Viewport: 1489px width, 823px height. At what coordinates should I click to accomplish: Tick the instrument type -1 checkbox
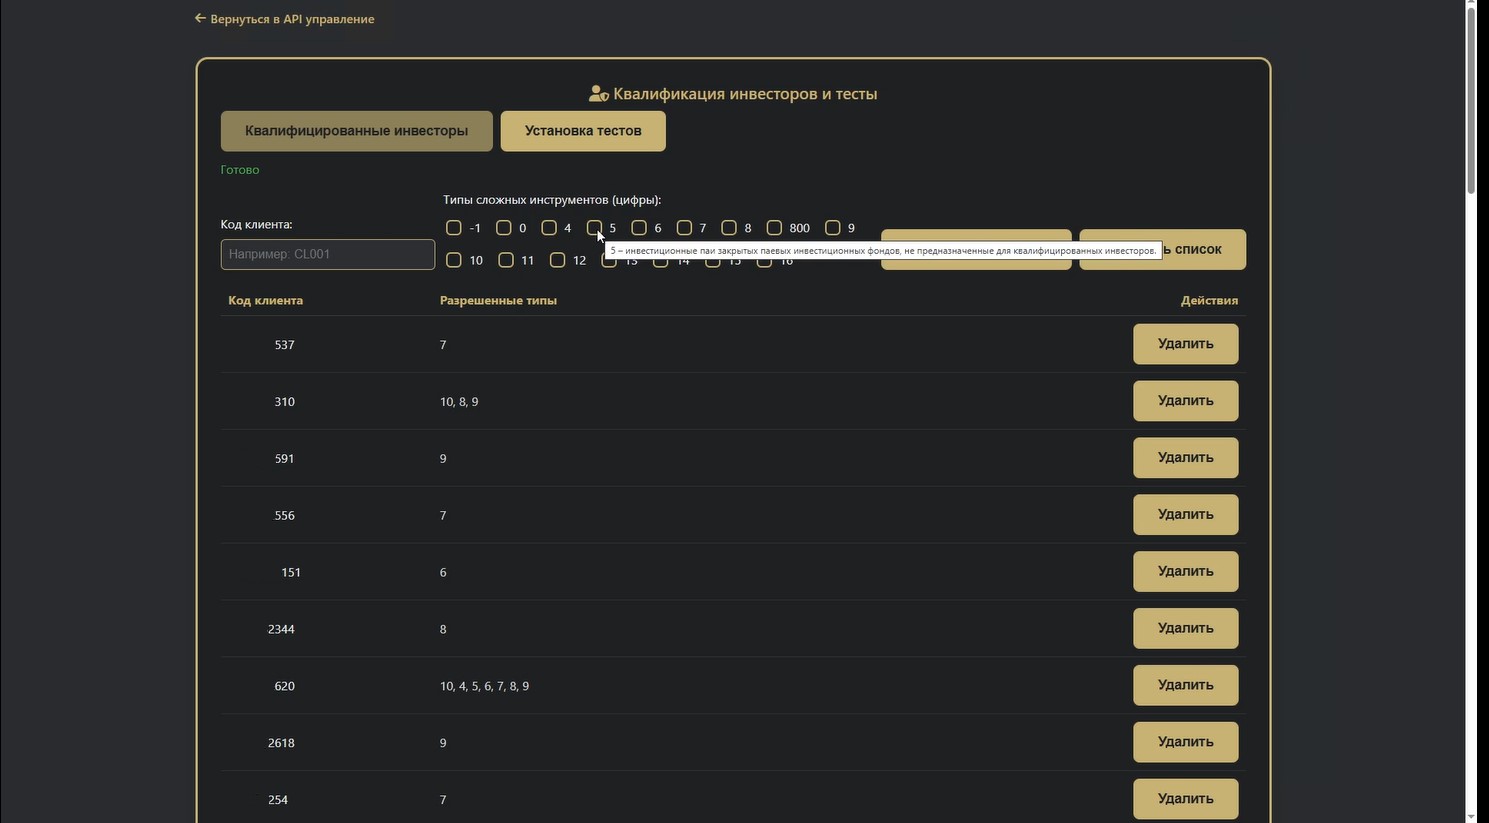tap(454, 228)
